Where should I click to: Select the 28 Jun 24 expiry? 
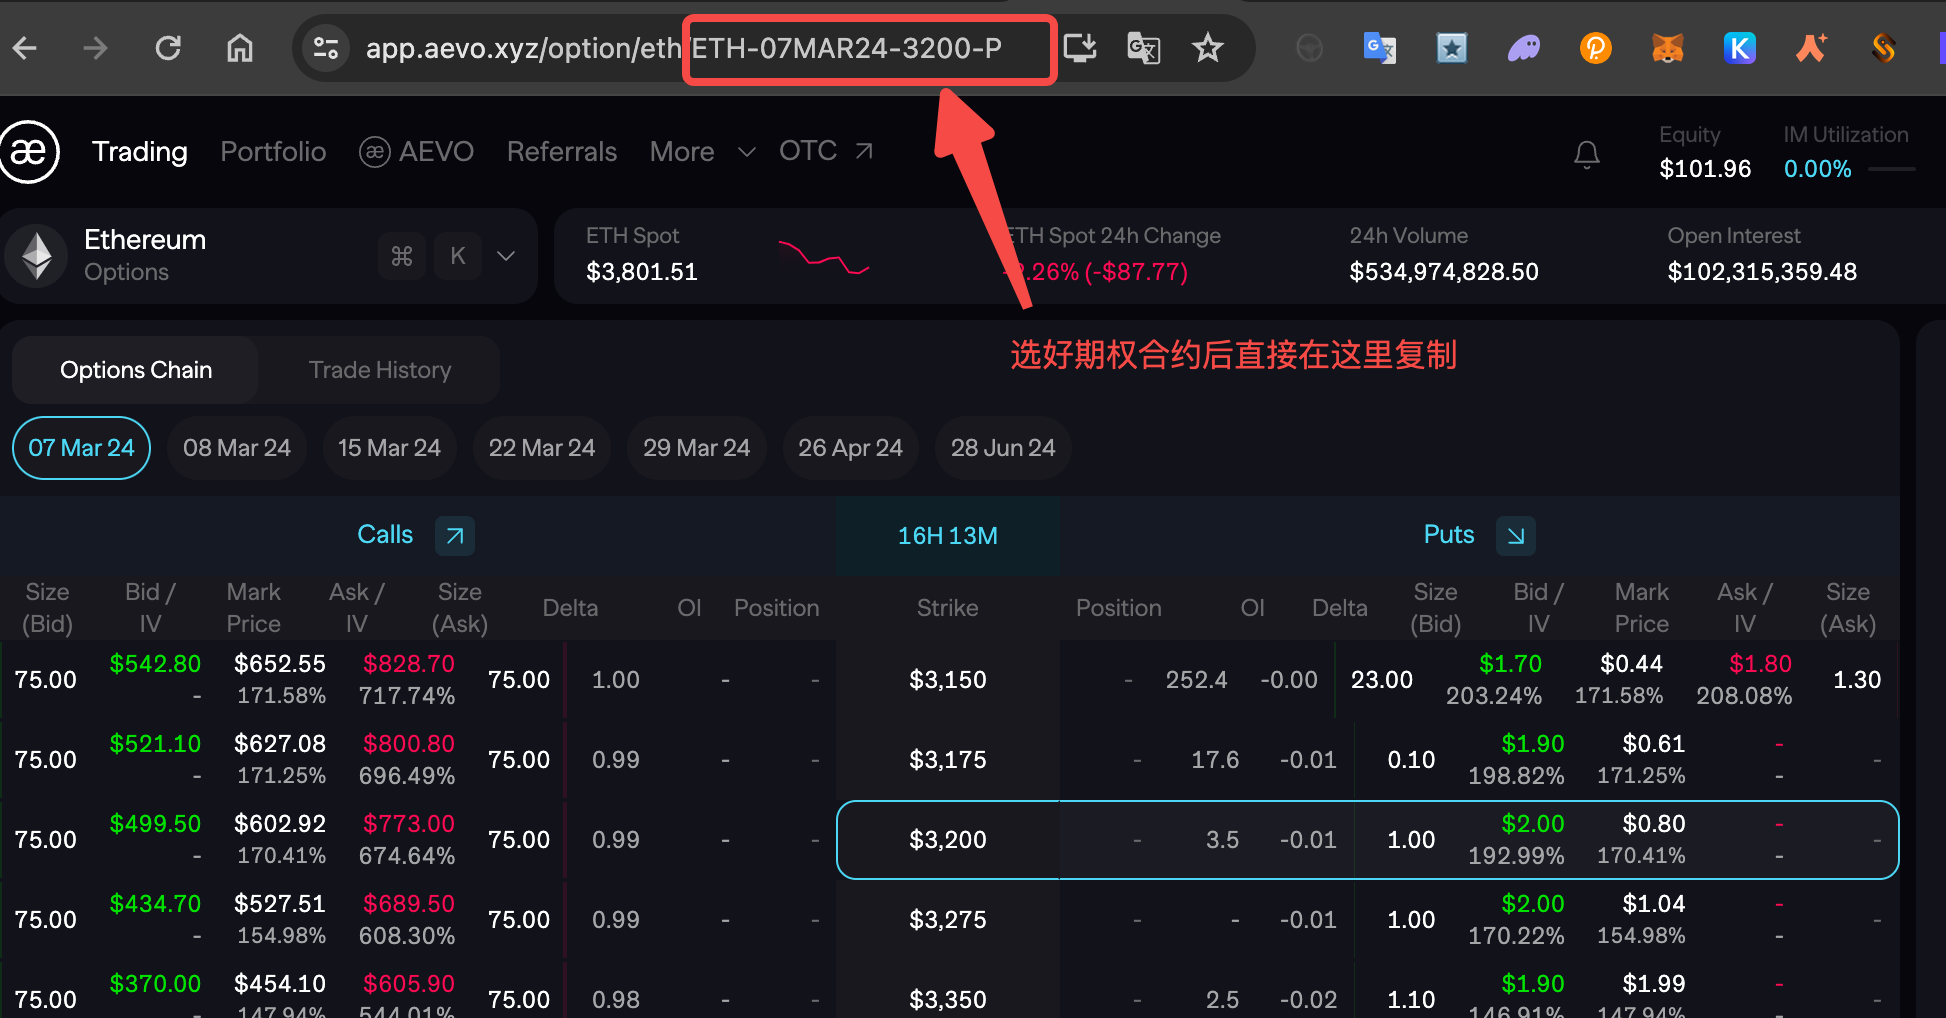pyautogui.click(x=1003, y=448)
